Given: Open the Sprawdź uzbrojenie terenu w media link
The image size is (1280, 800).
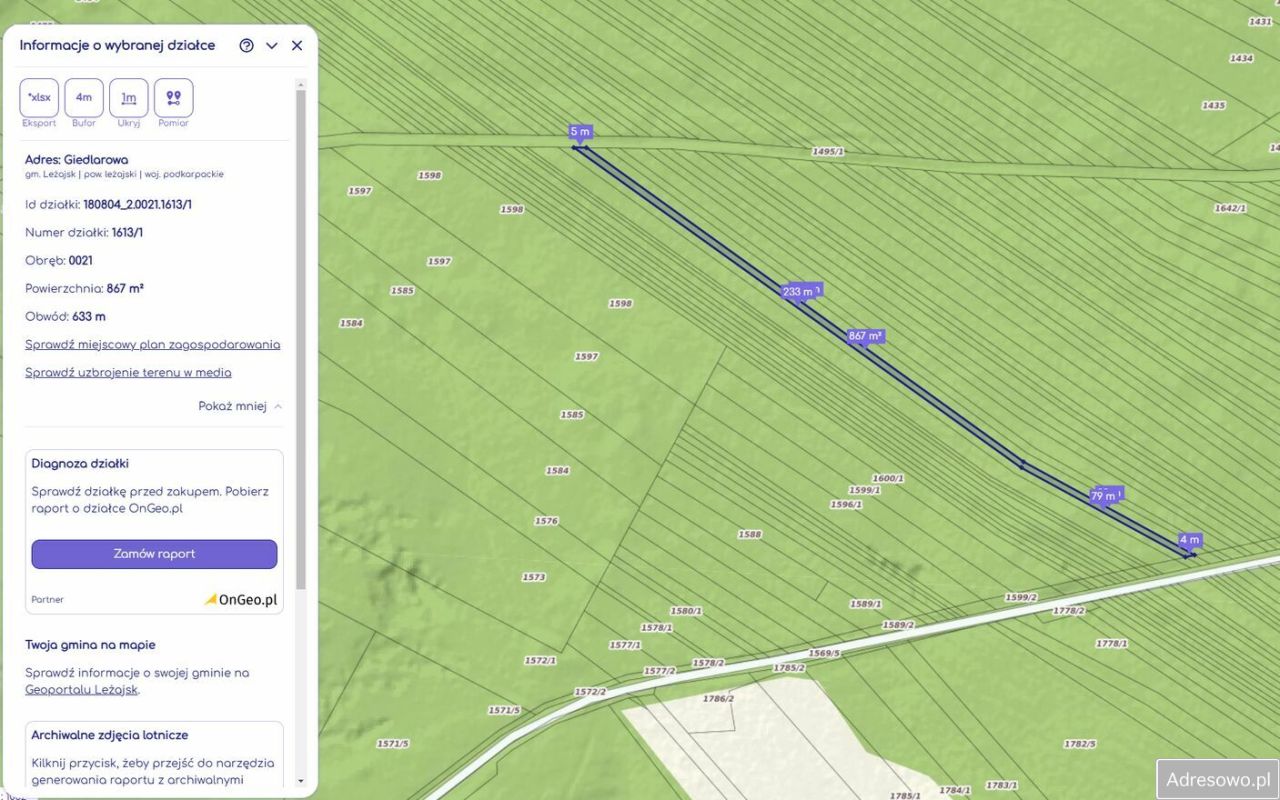Looking at the screenshot, I should (x=128, y=373).
